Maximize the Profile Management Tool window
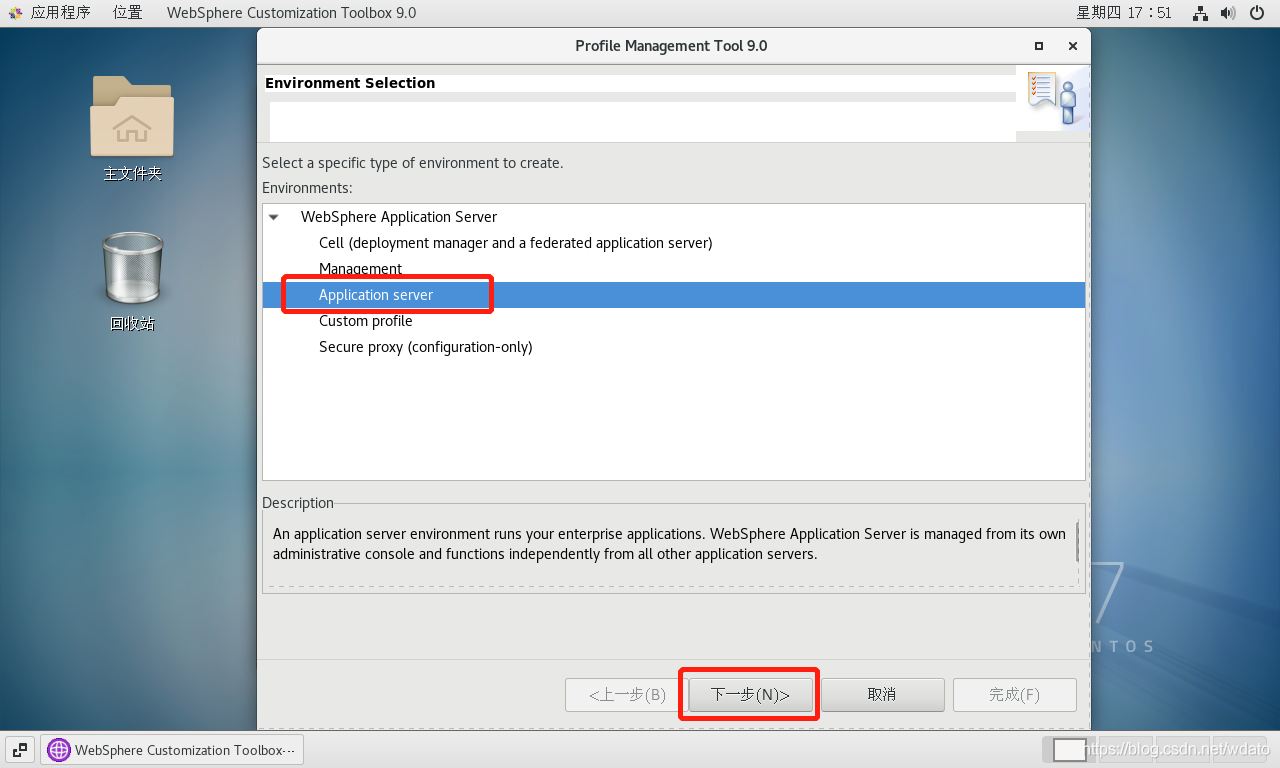The width and height of the screenshot is (1280, 768). coord(1039,46)
